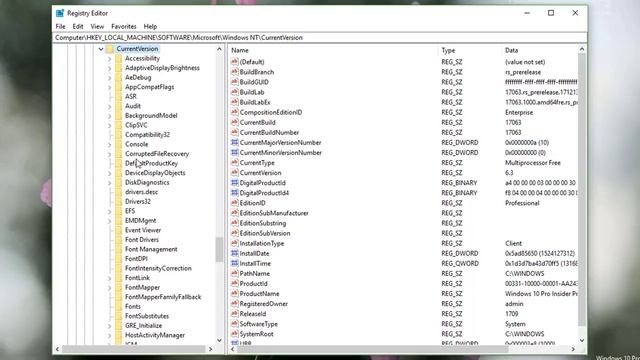Click the icon next to CompositionEditionID
640x360 pixels.
click(234, 112)
